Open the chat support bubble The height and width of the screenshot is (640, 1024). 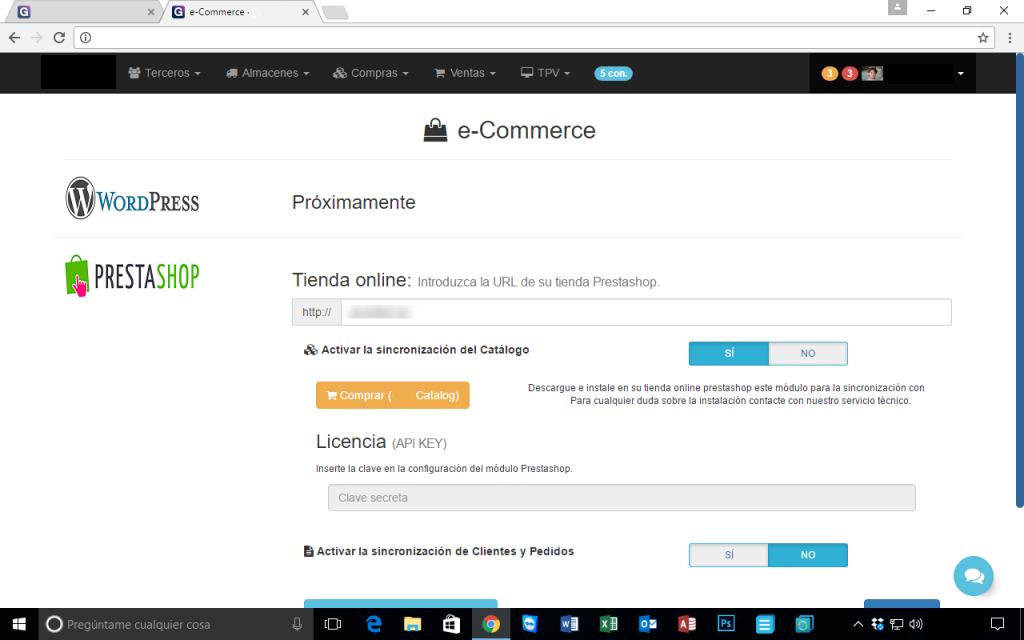coord(973,576)
